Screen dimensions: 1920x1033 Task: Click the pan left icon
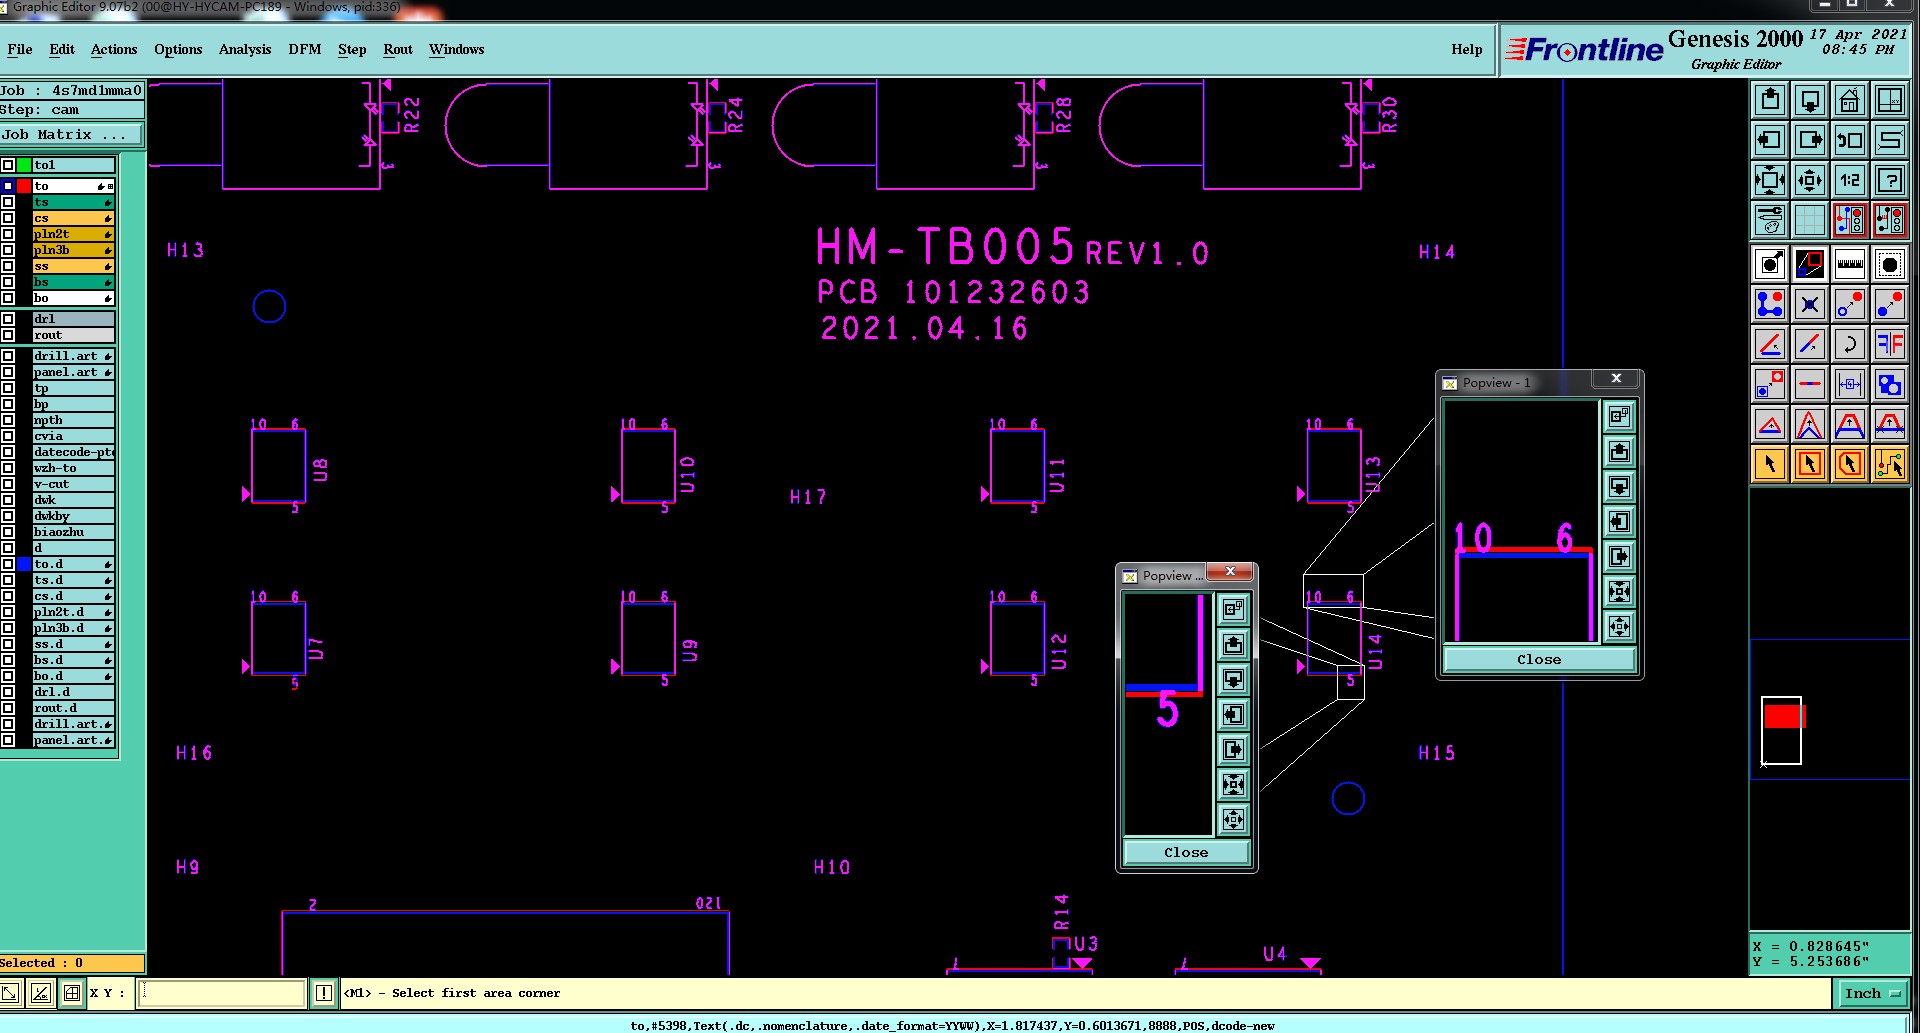click(1770, 140)
